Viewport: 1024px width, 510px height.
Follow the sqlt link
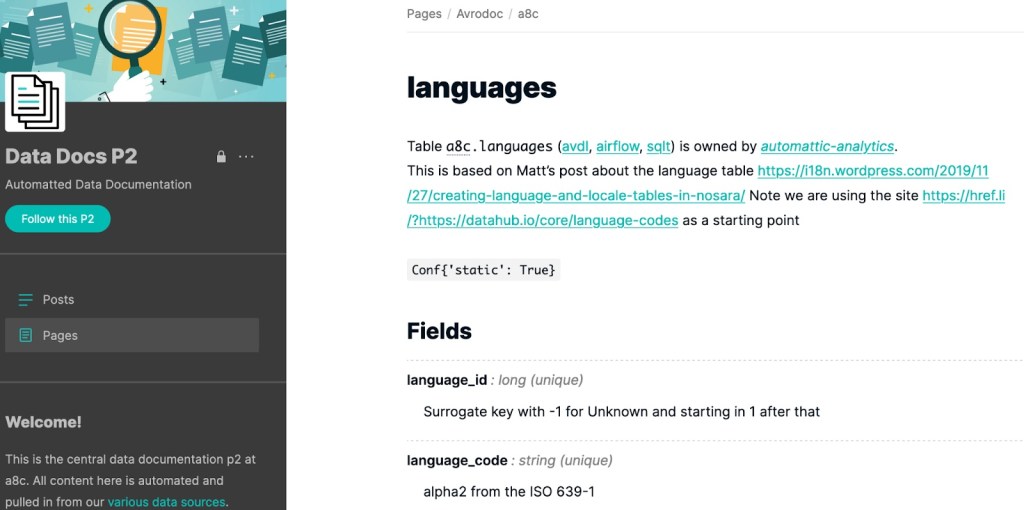[x=658, y=147]
